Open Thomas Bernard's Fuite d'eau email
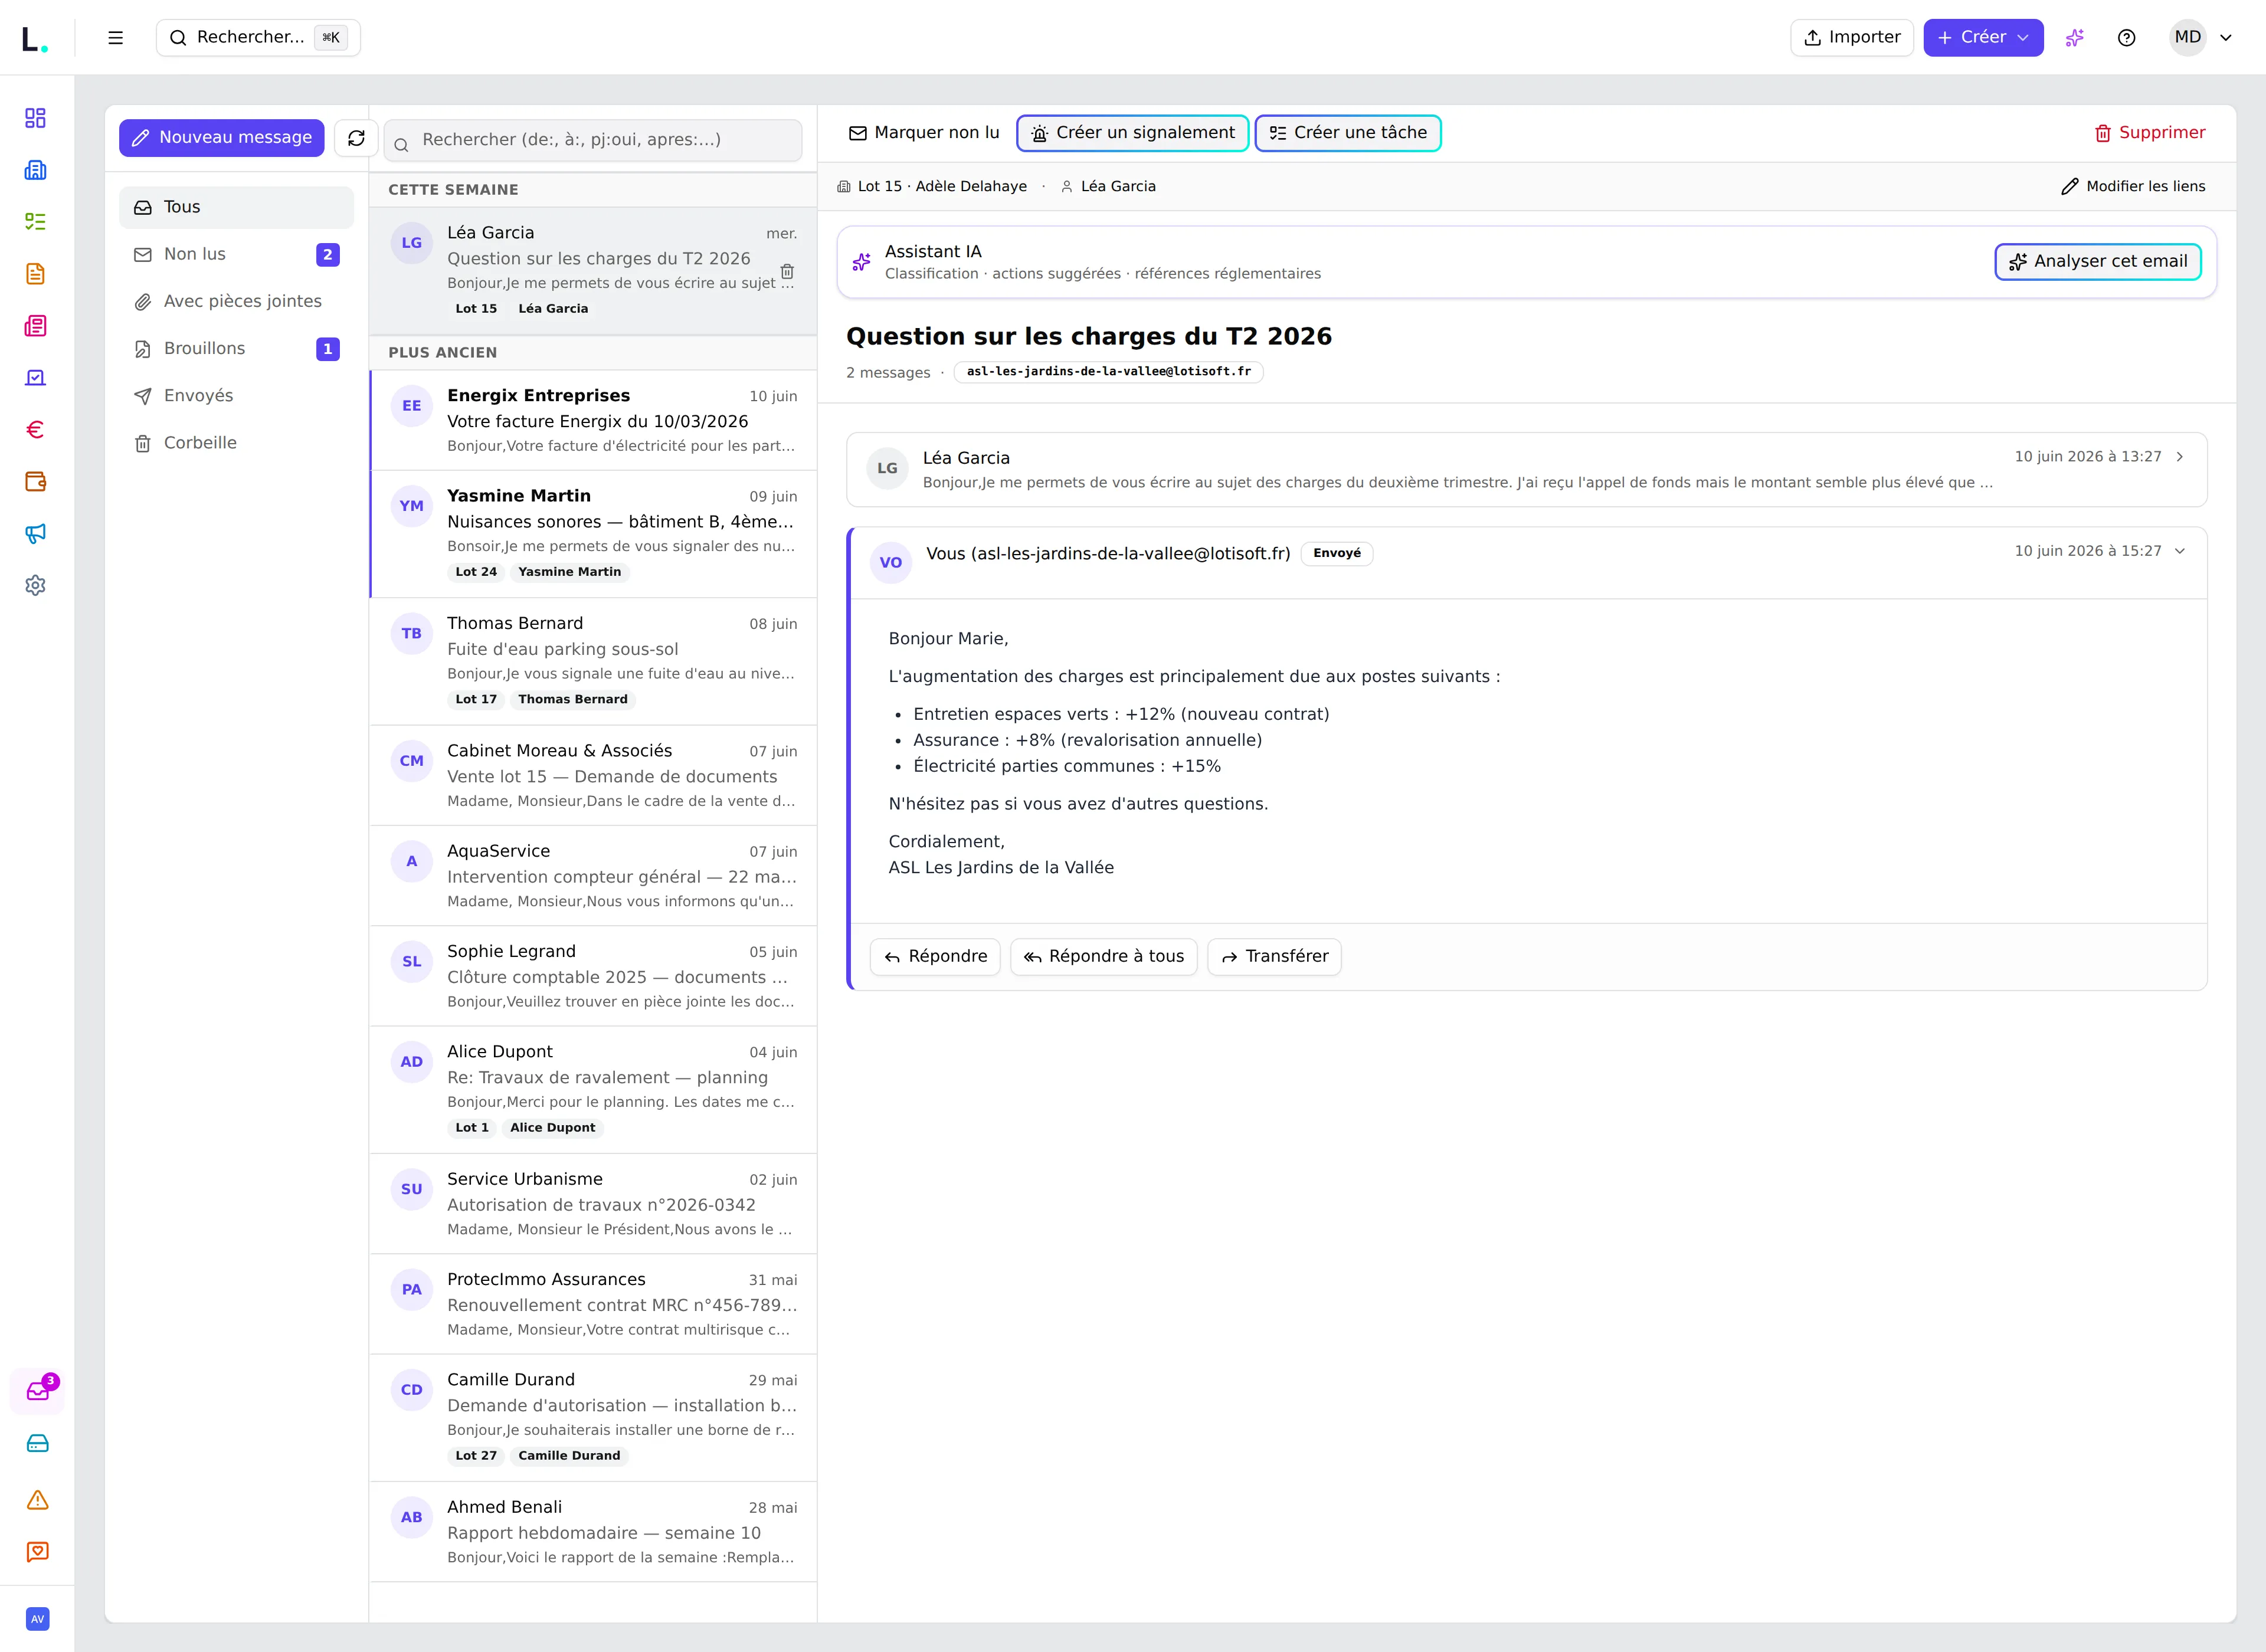Viewport: 2266px width, 1652px height. (x=594, y=662)
